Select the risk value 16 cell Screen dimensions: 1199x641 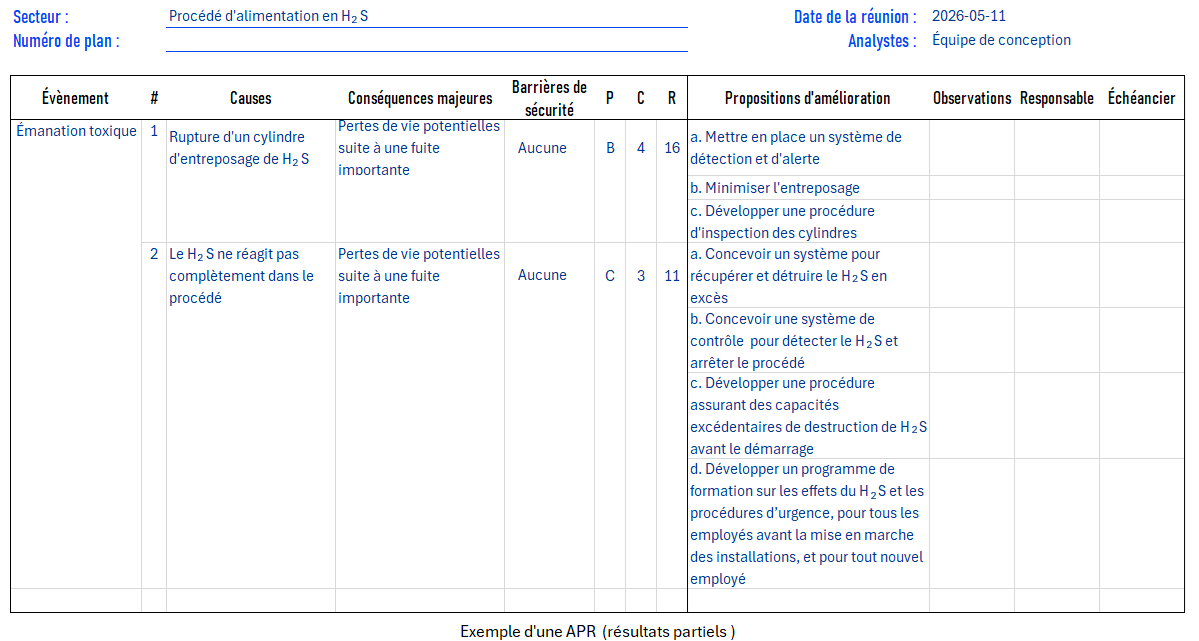(671, 148)
